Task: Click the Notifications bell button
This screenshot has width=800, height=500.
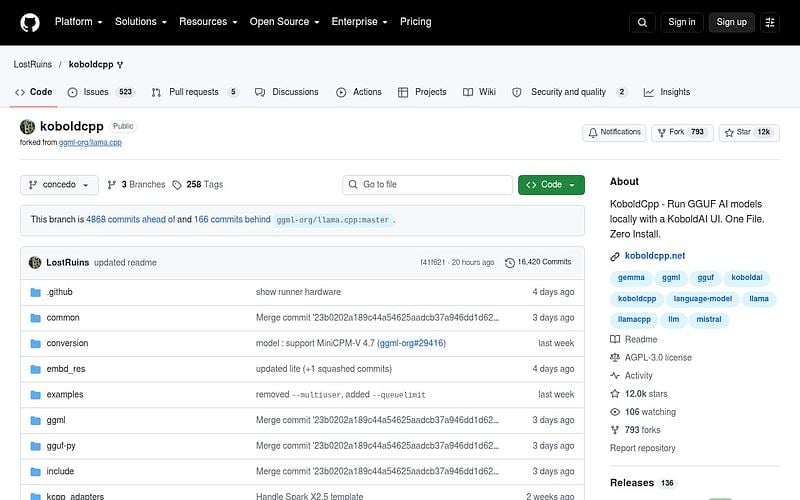Action: (614, 132)
